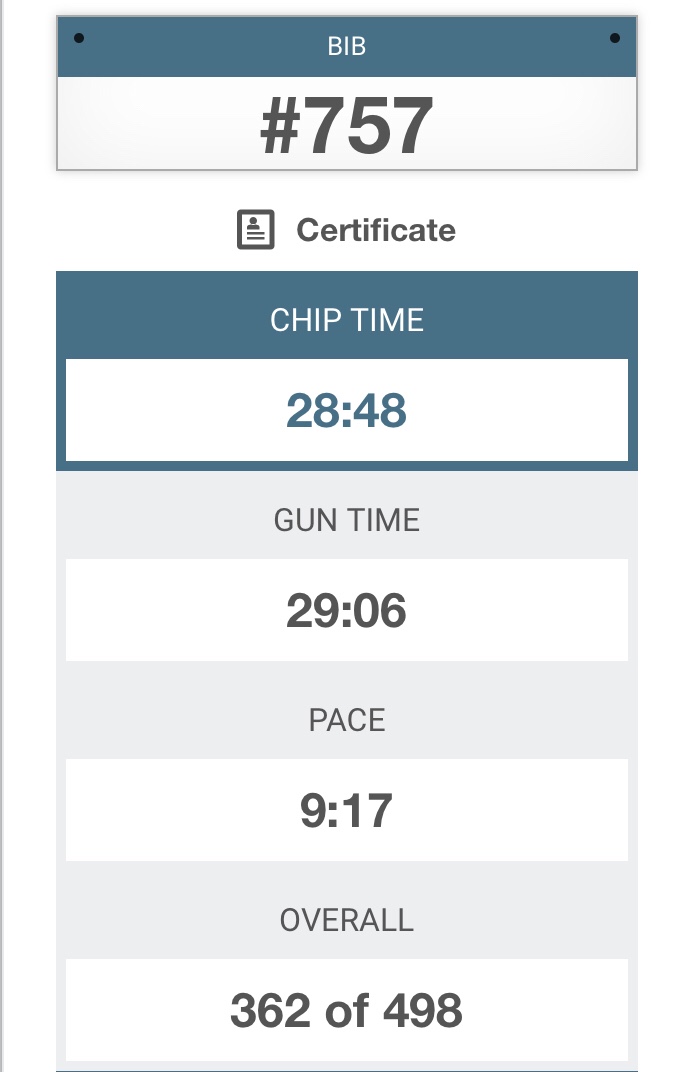Screen dimensions: 685x1072
Task: Click the pace value 9:17
Action: [x=346, y=810]
